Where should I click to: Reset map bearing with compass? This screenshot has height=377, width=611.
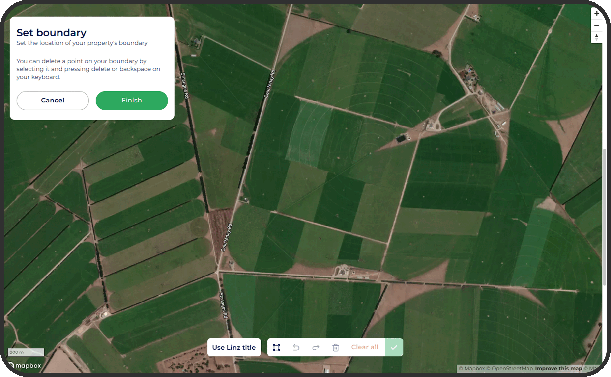pos(597,37)
